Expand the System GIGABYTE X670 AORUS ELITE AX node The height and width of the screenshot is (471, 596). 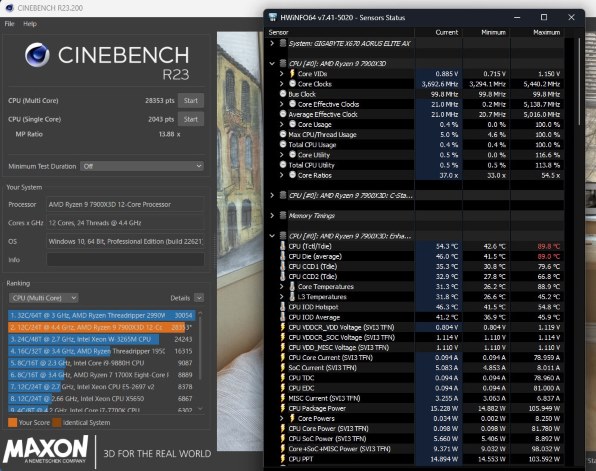tap(272, 43)
